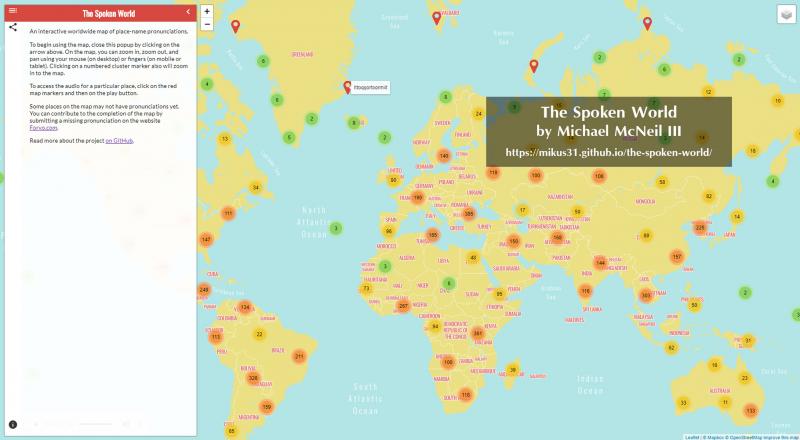Click the red pin in northwest Greenland
The height and width of the screenshot is (440, 800).
[x=235, y=25]
